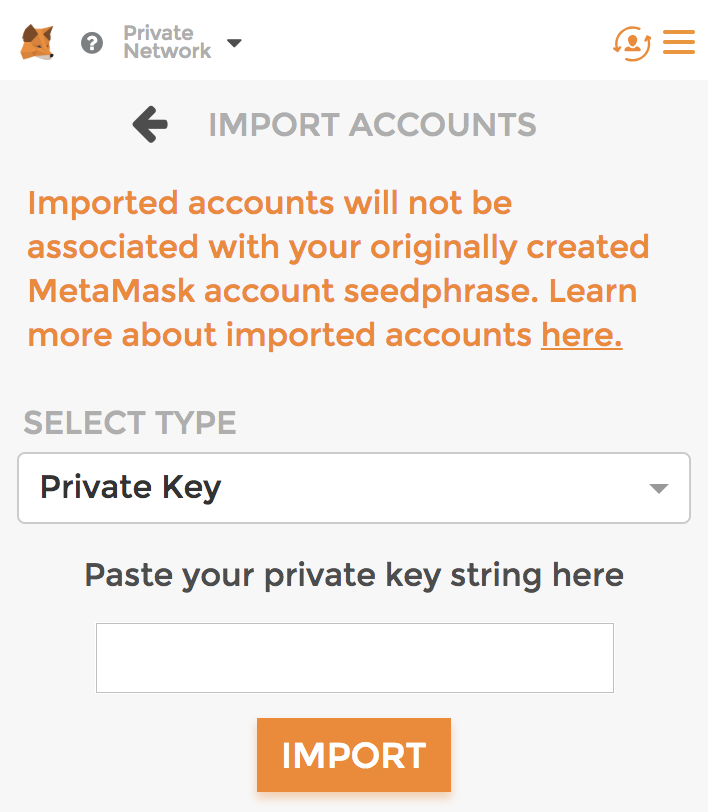Click the Private Network label
The width and height of the screenshot is (708, 812).
tap(167, 42)
